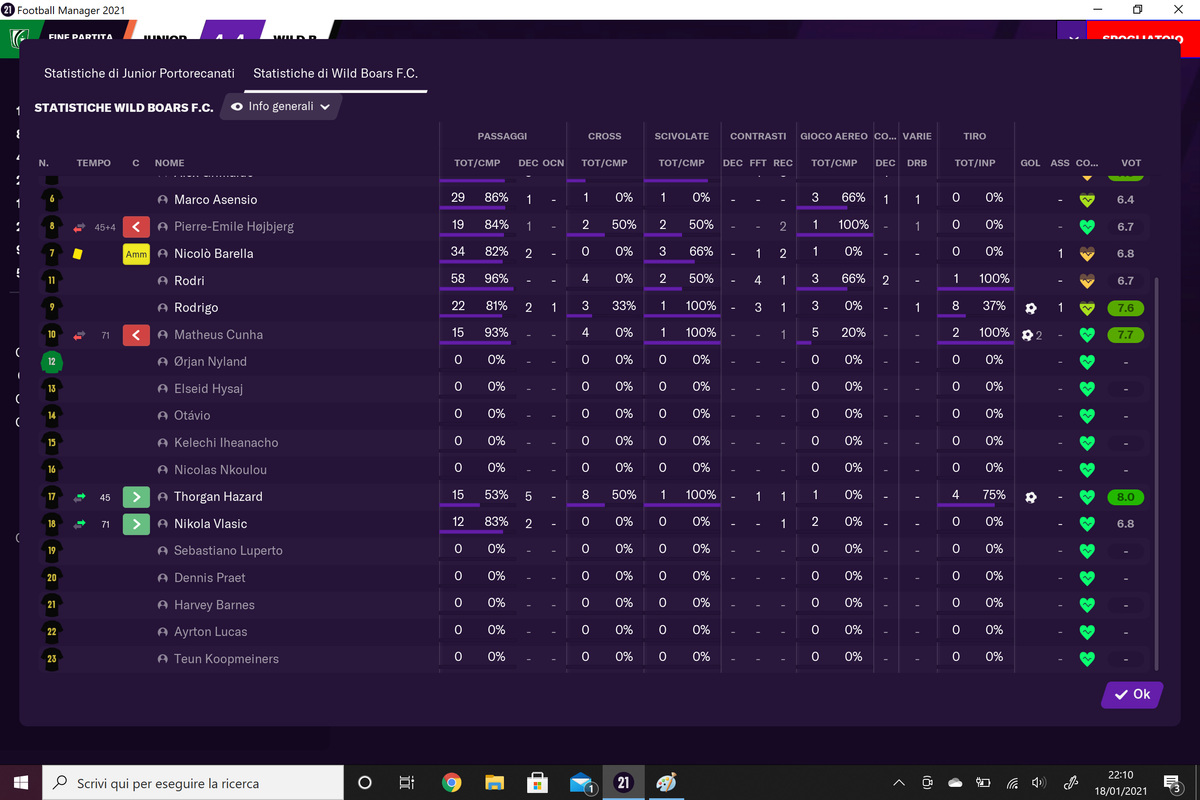1200x800 pixels.
Task: Click the goal ball icon for Matheus Cunha
Action: point(1028,335)
